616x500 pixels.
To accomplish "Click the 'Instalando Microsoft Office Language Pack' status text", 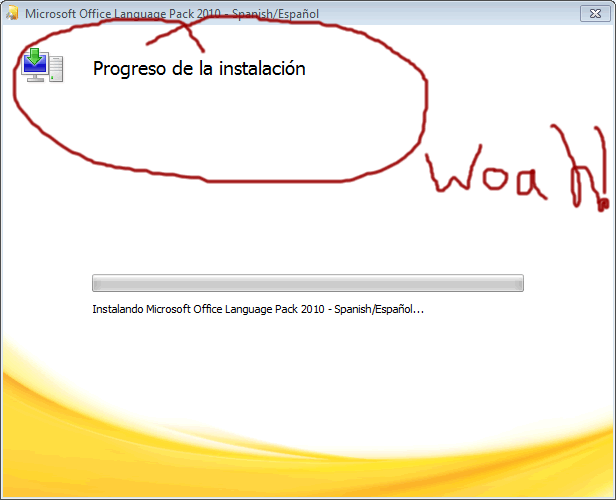I will pyautogui.click(x=258, y=310).
